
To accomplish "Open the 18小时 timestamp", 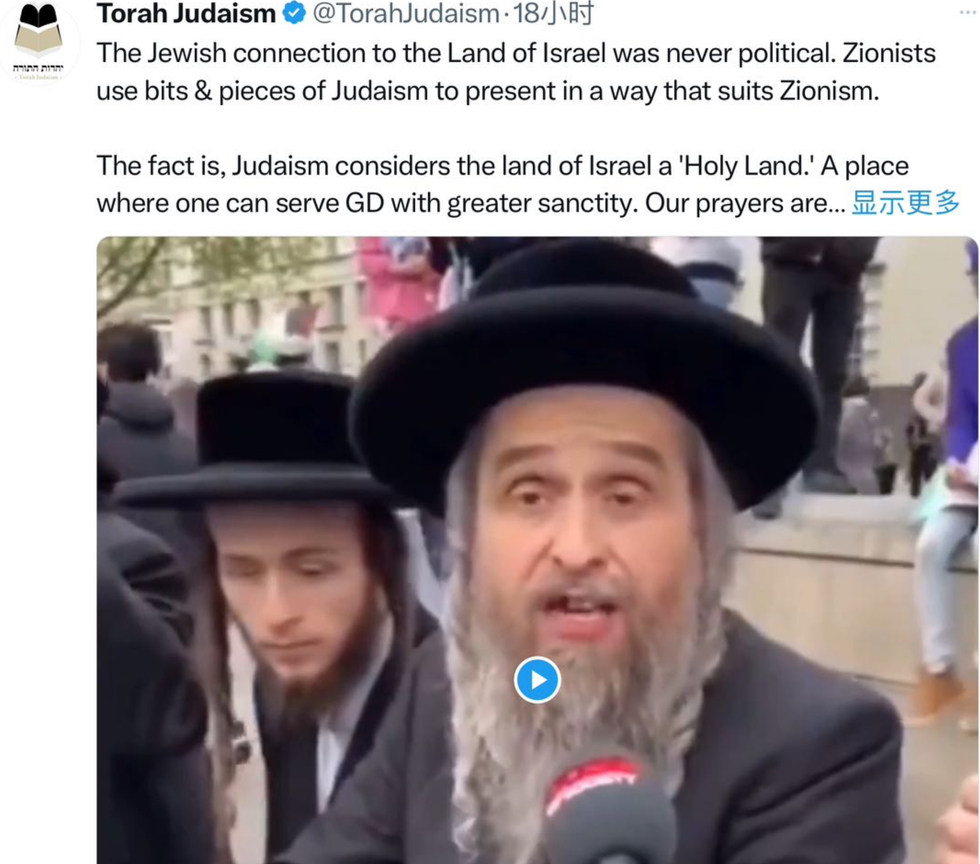I will click(x=553, y=13).
